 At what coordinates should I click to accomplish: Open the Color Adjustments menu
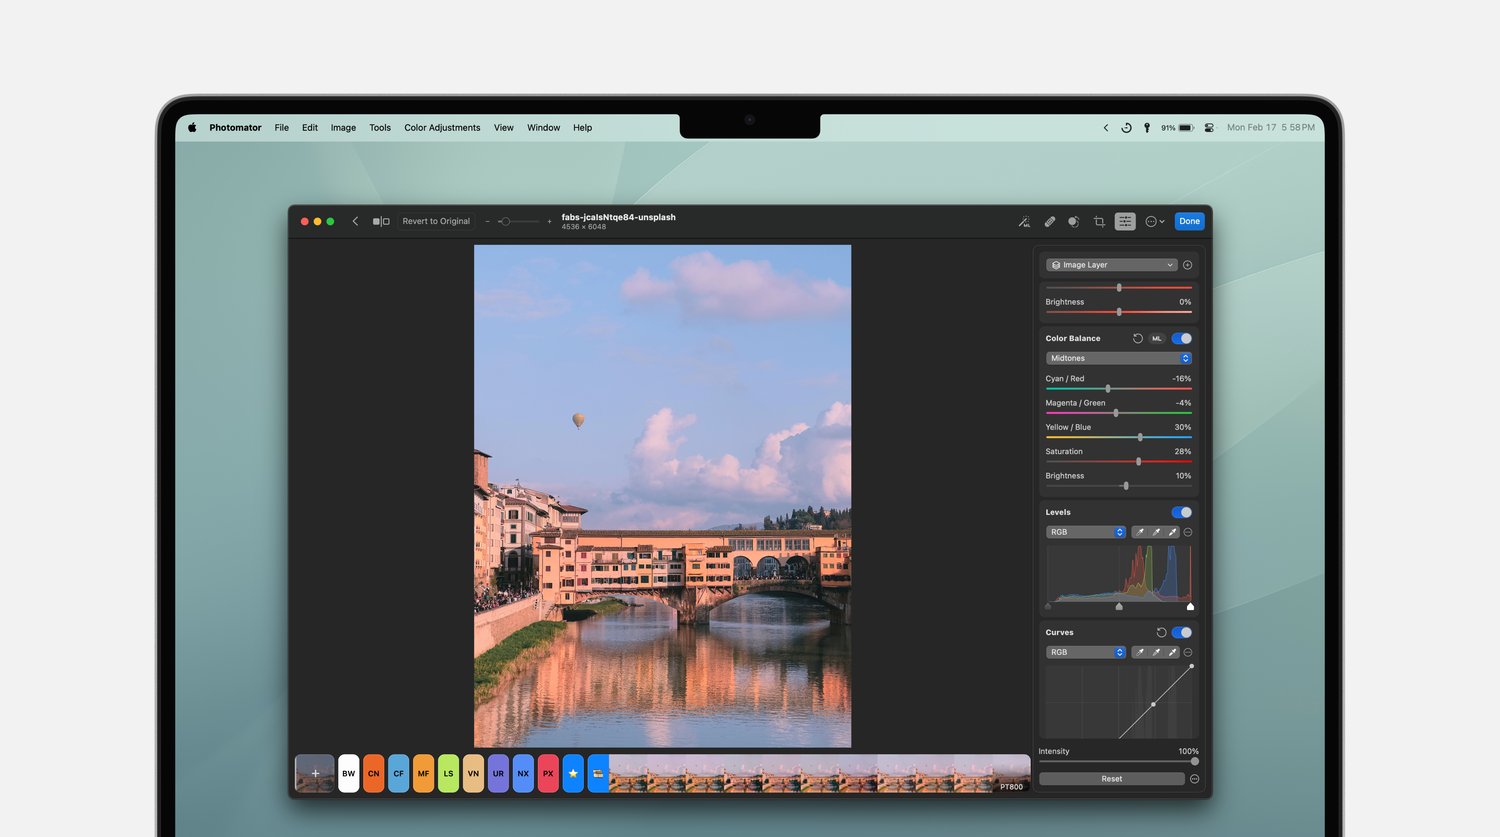pyautogui.click(x=442, y=128)
